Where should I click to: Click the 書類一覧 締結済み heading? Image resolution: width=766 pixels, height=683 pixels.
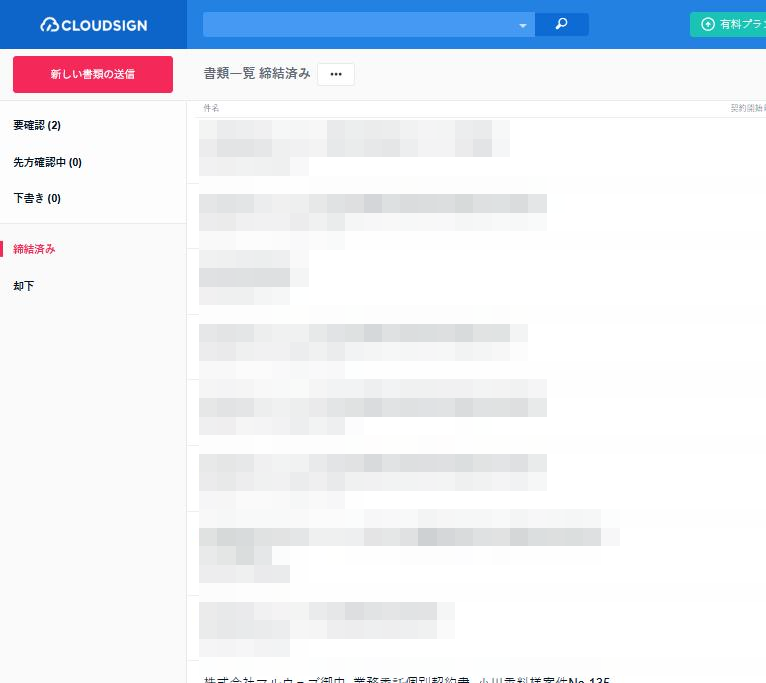coord(257,73)
